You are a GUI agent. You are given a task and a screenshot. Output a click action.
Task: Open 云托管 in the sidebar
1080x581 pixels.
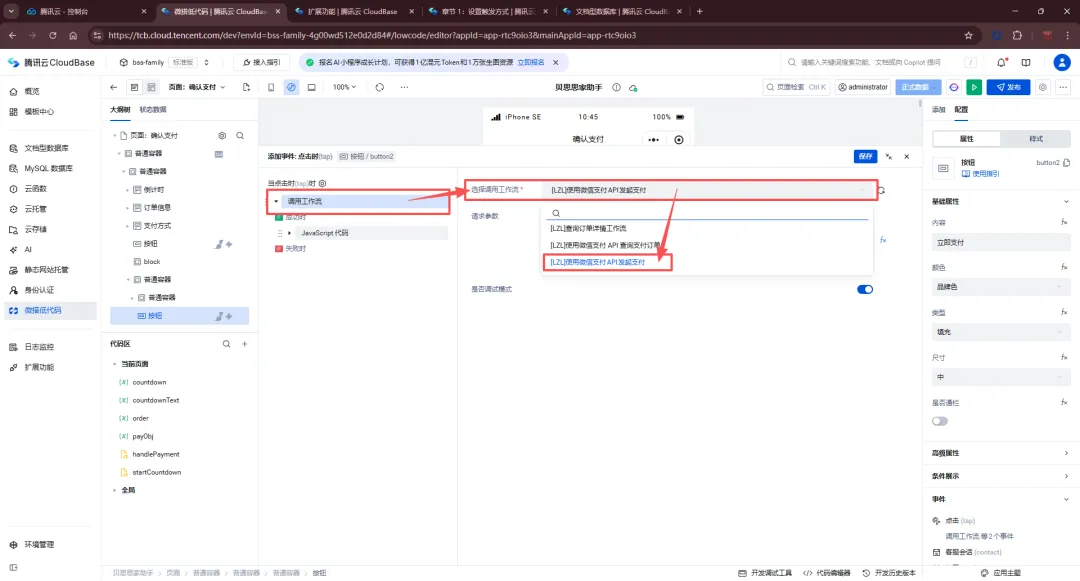pyautogui.click(x=35, y=209)
